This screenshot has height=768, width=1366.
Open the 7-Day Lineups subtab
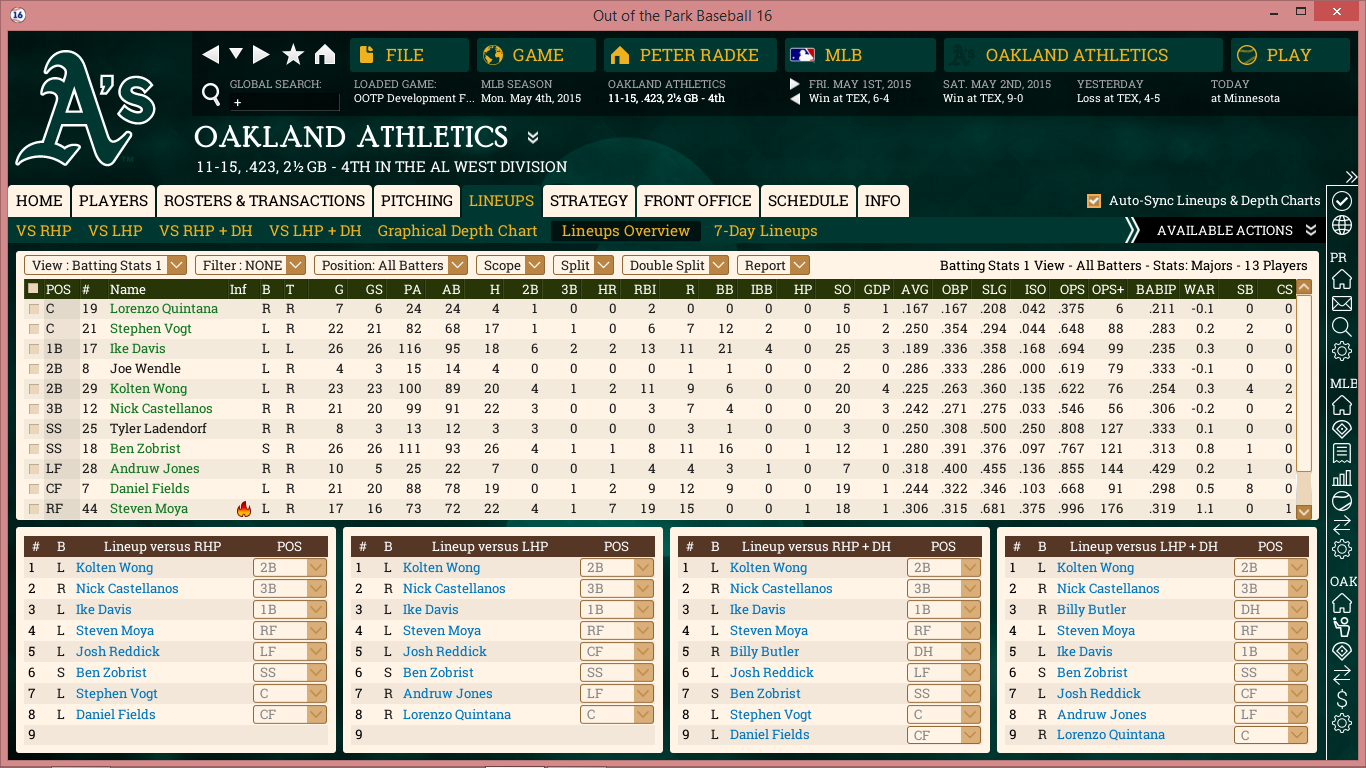[x=765, y=231]
